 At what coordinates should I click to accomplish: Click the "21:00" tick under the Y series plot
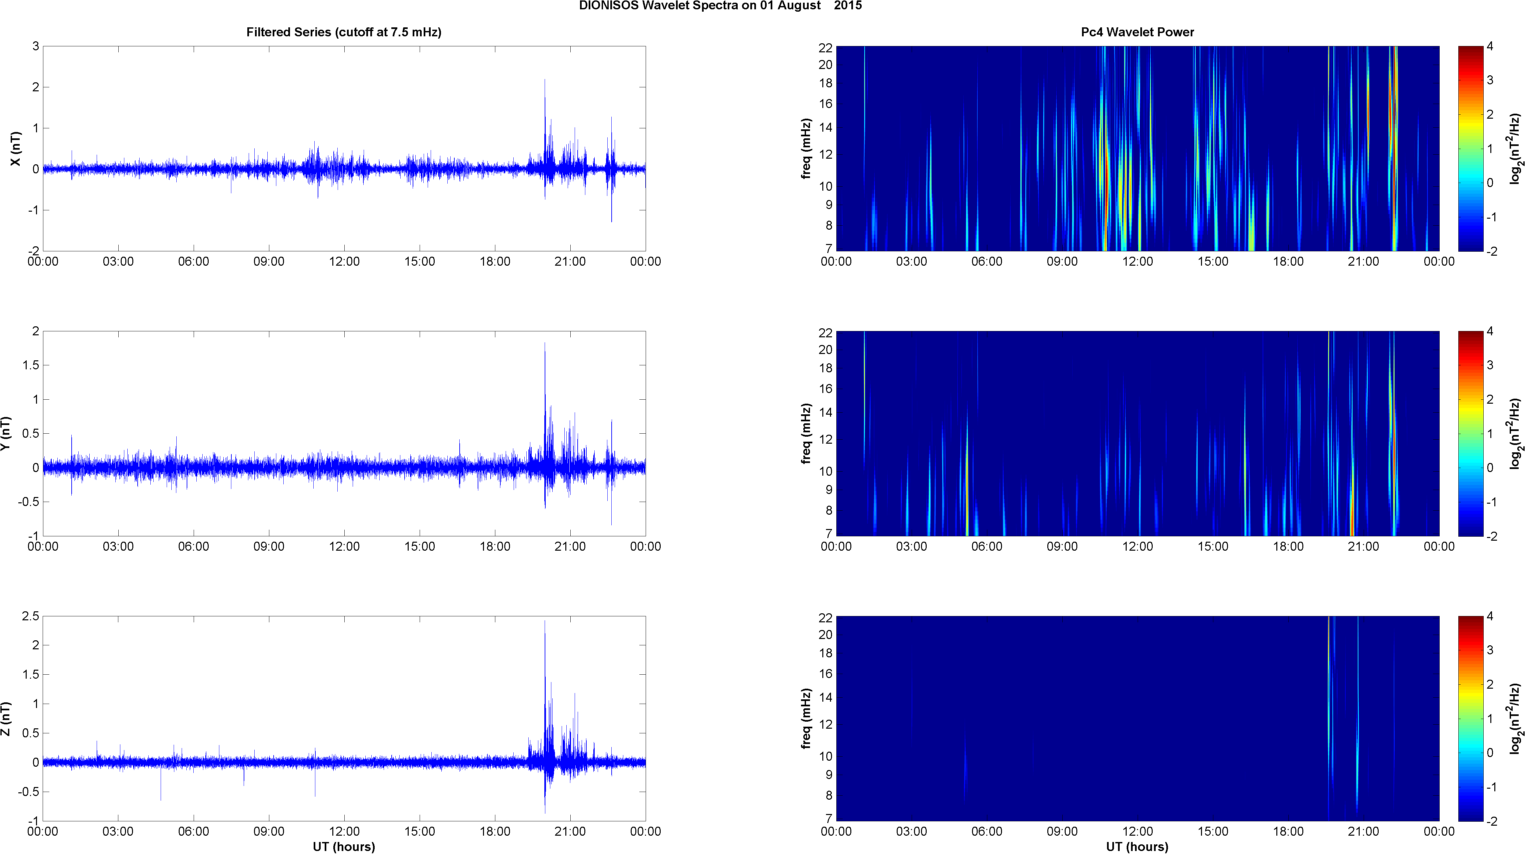coord(570,547)
